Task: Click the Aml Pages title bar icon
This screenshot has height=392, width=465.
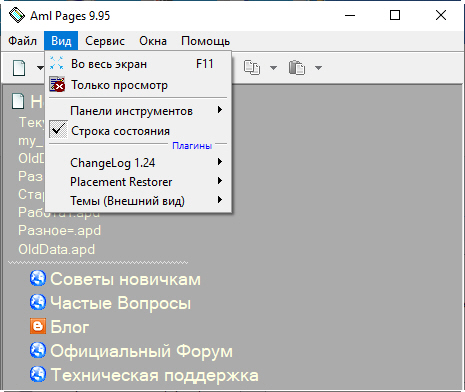Action: 16,15
